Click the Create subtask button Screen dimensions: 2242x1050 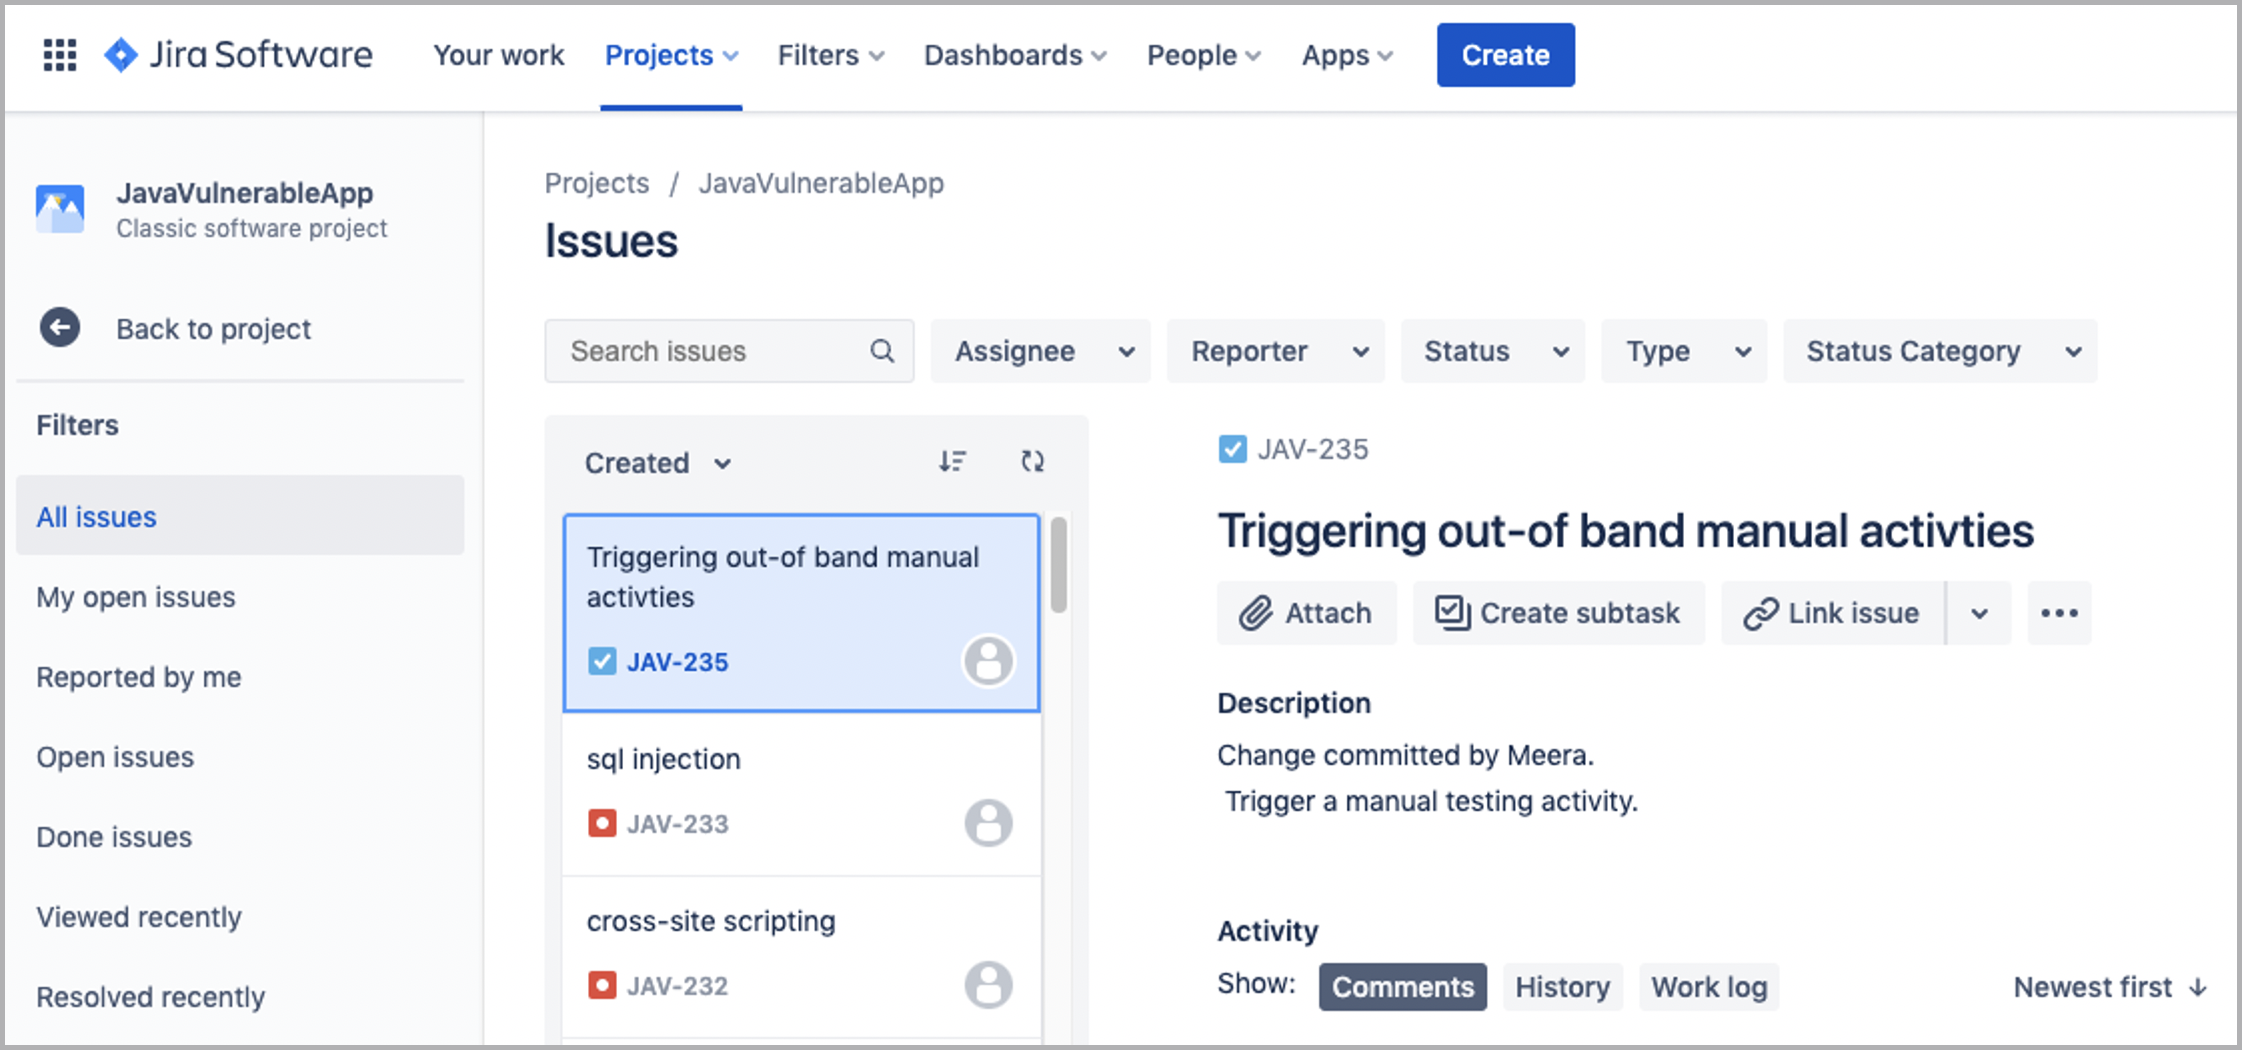pyautogui.click(x=1558, y=613)
